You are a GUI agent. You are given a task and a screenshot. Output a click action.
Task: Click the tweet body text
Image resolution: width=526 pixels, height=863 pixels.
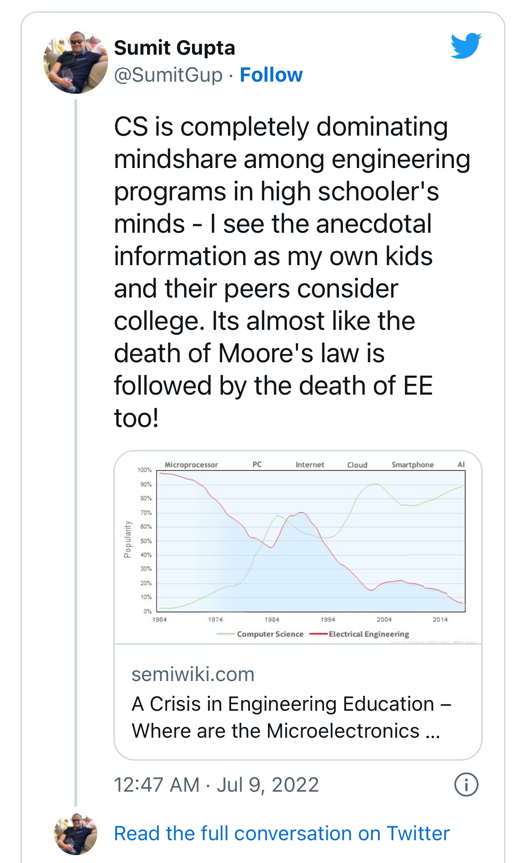coord(292,272)
